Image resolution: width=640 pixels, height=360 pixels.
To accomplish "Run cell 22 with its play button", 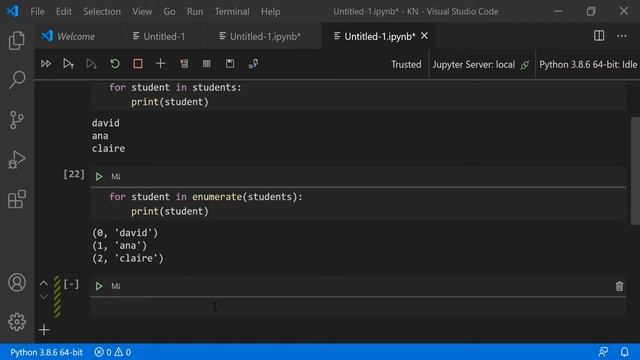I will (99, 176).
